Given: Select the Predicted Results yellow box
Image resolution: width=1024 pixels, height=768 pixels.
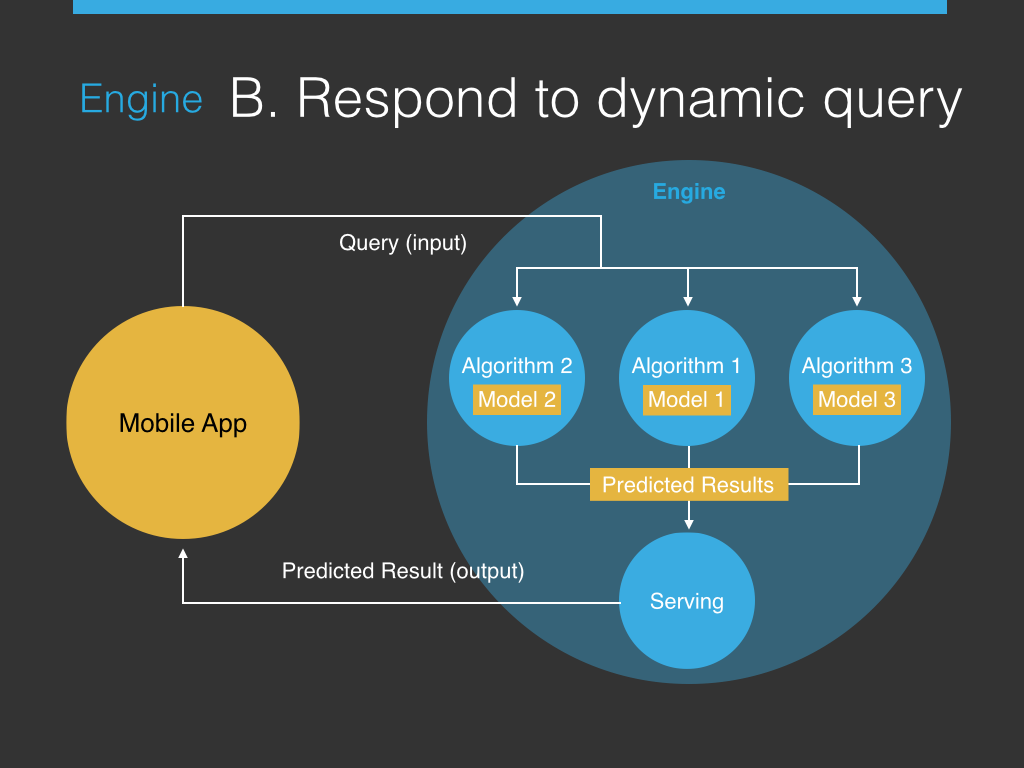Looking at the screenshot, I should coord(688,485).
